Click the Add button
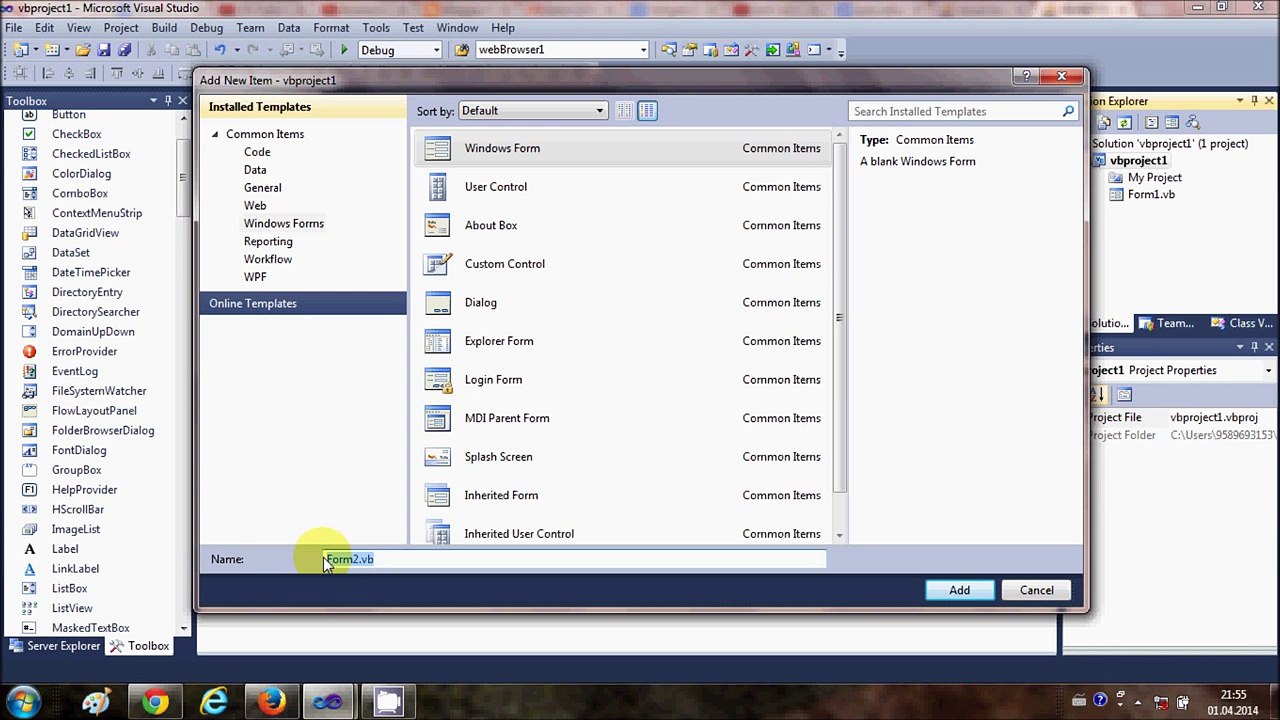The image size is (1280, 720). coord(959,590)
